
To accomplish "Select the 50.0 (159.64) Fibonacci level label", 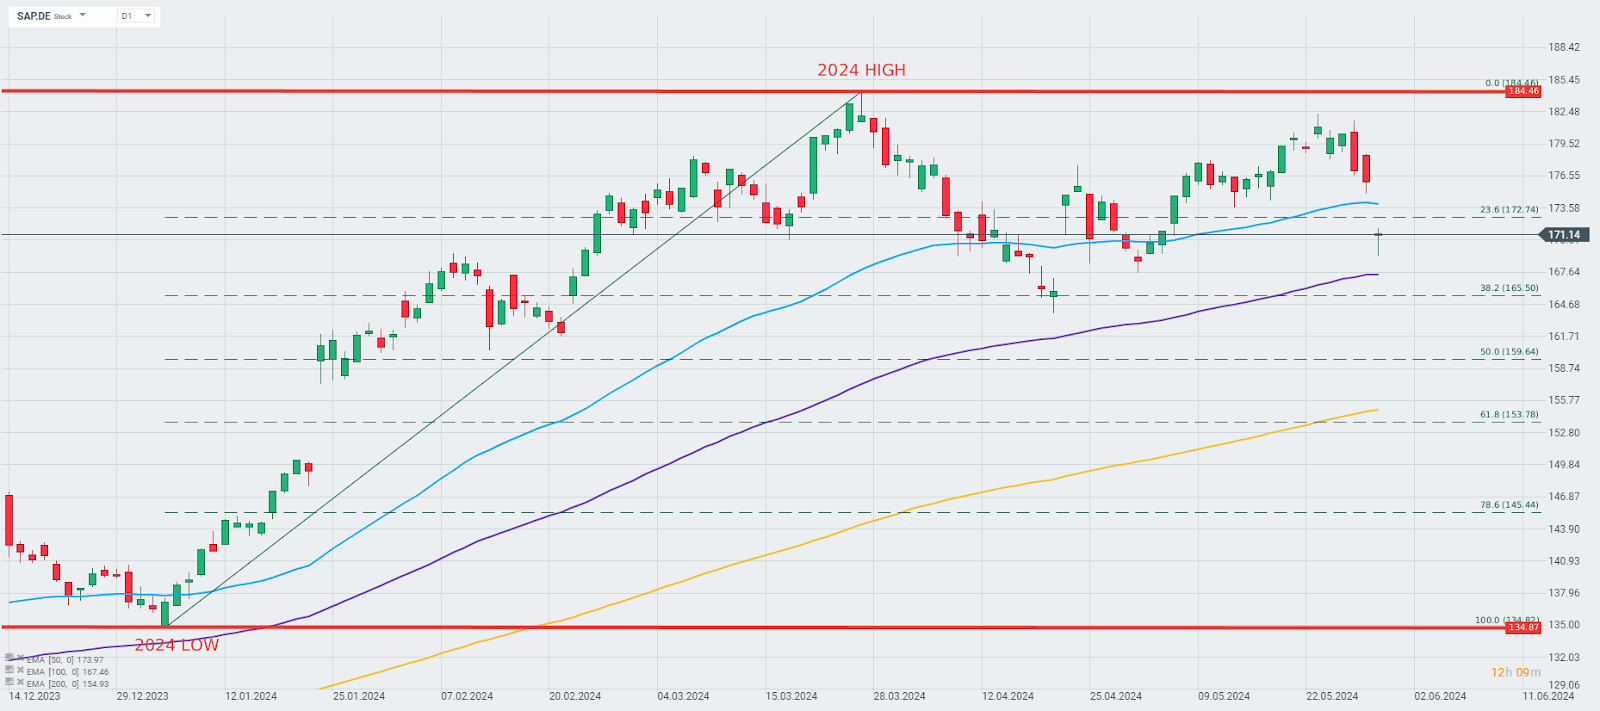I will click(x=1508, y=352).
